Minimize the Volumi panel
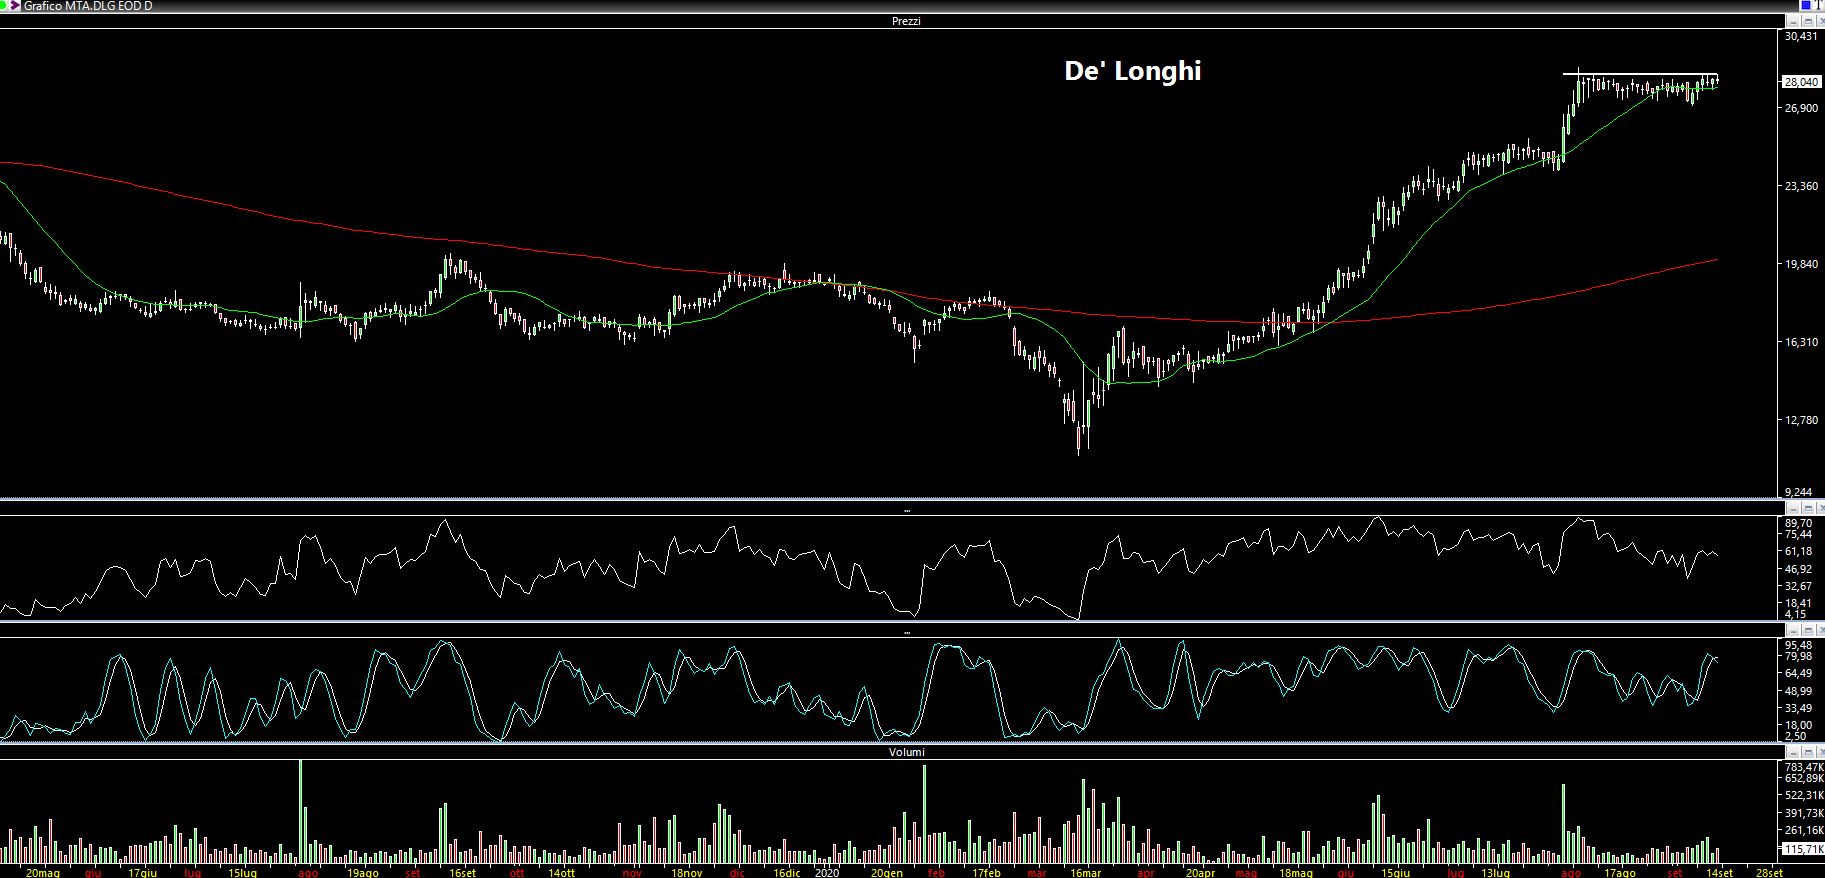Image resolution: width=1825 pixels, height=878 pixels. (x=1793, y=752)
